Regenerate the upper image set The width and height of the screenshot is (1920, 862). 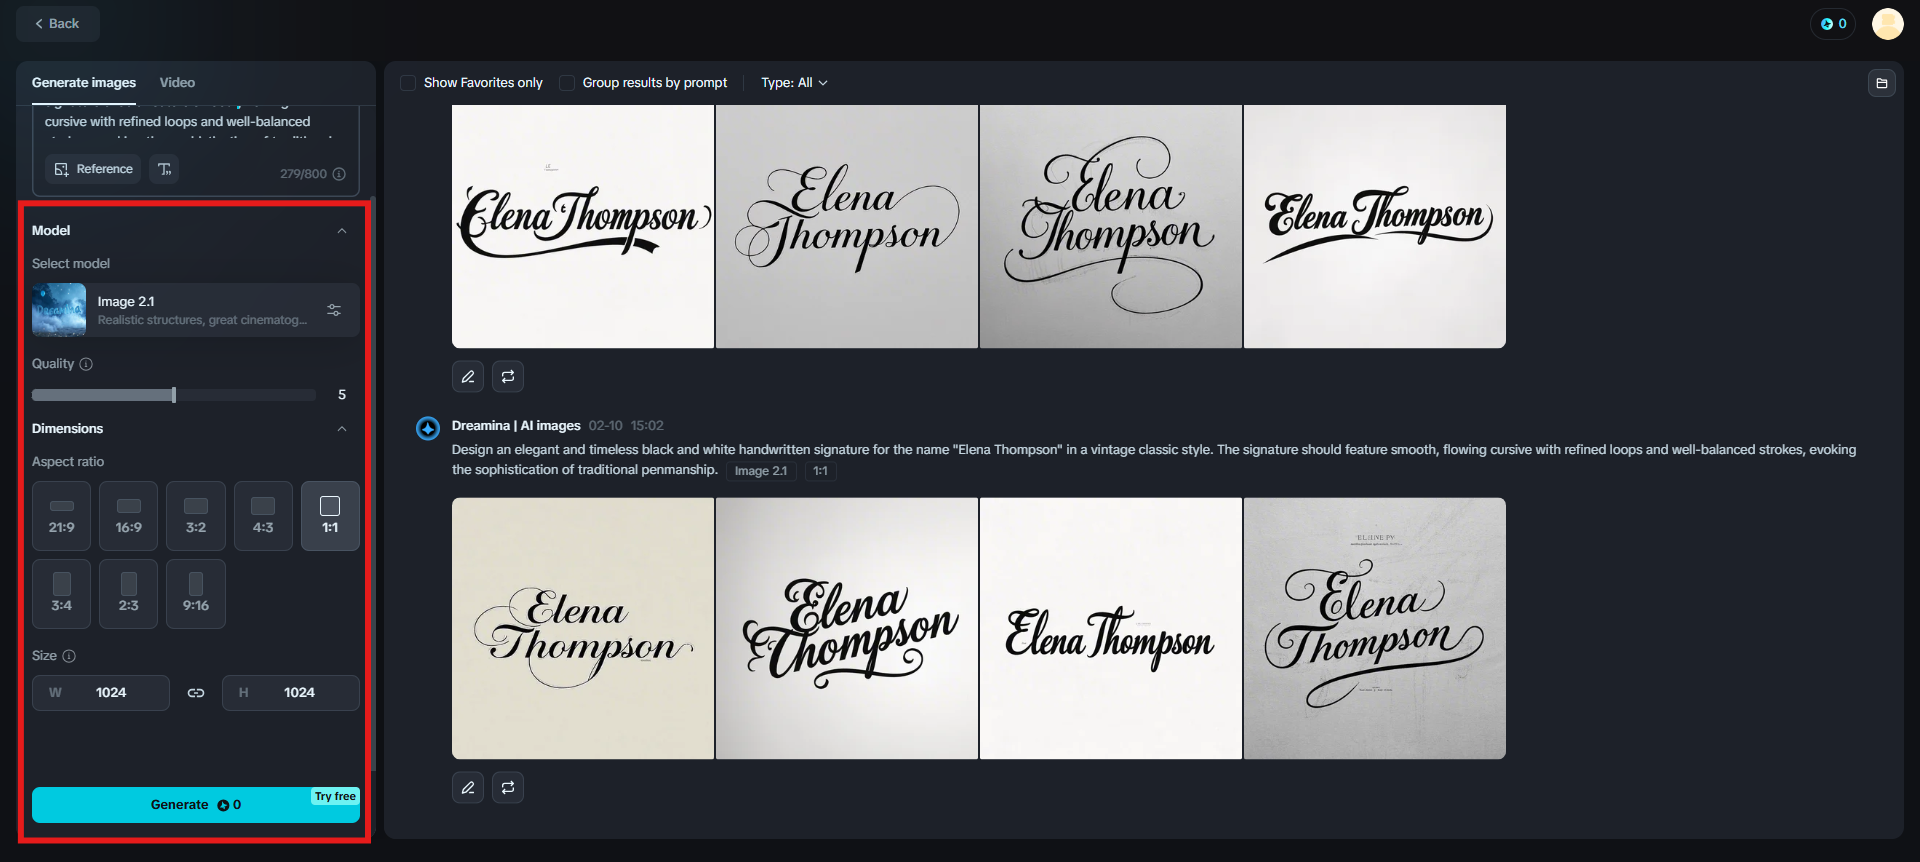tap(508, 377)
